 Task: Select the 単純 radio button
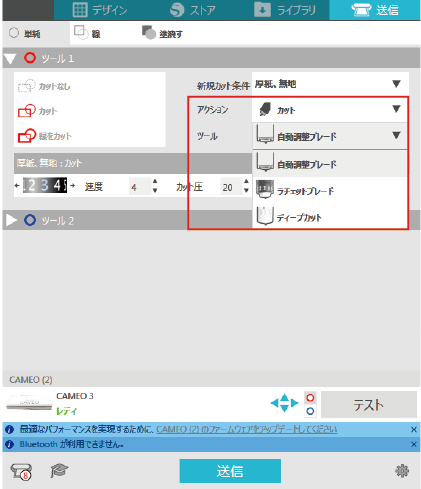tap(14, 33)
